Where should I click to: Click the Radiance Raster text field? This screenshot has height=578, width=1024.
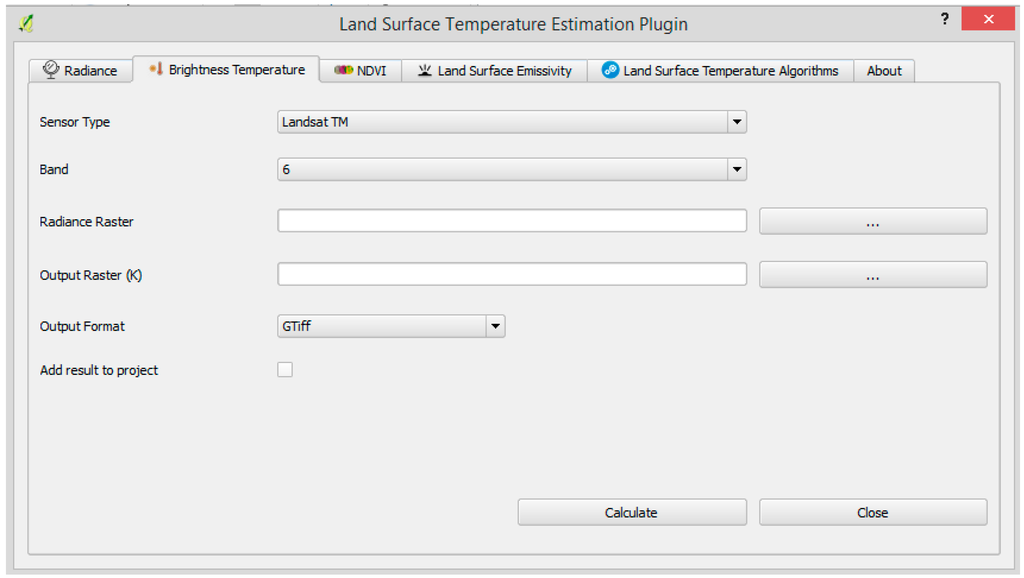[512, 221]
